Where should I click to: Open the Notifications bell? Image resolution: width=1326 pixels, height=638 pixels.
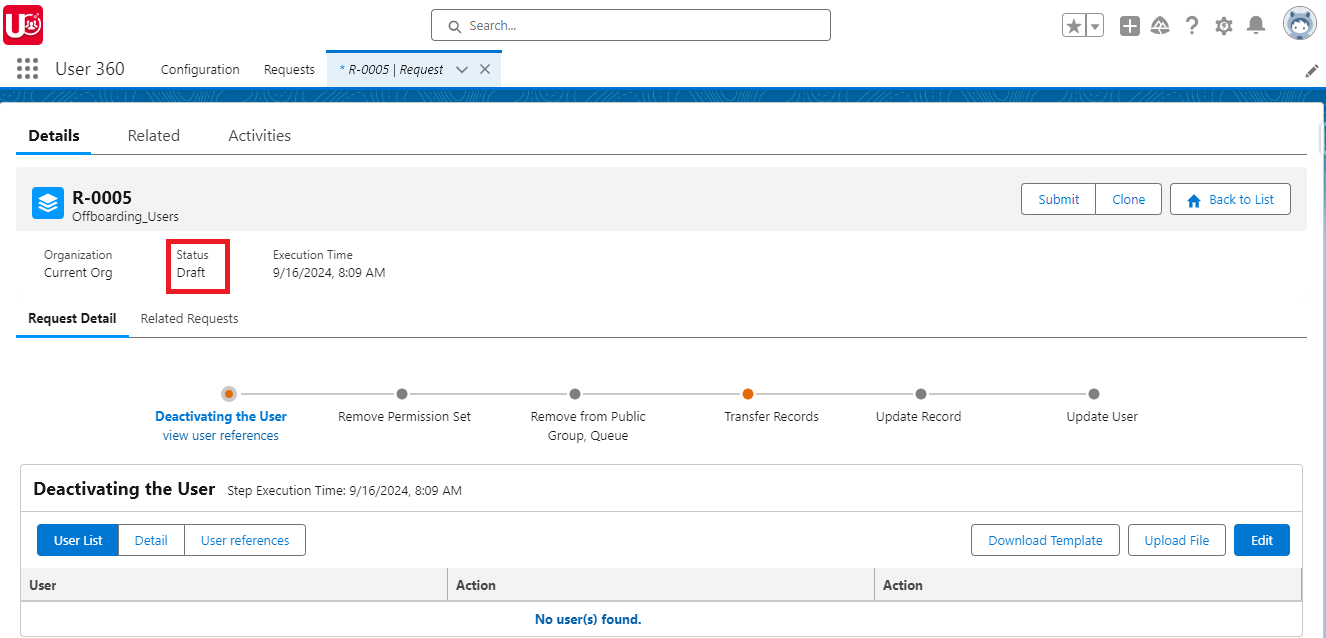tap(1256, 26)
